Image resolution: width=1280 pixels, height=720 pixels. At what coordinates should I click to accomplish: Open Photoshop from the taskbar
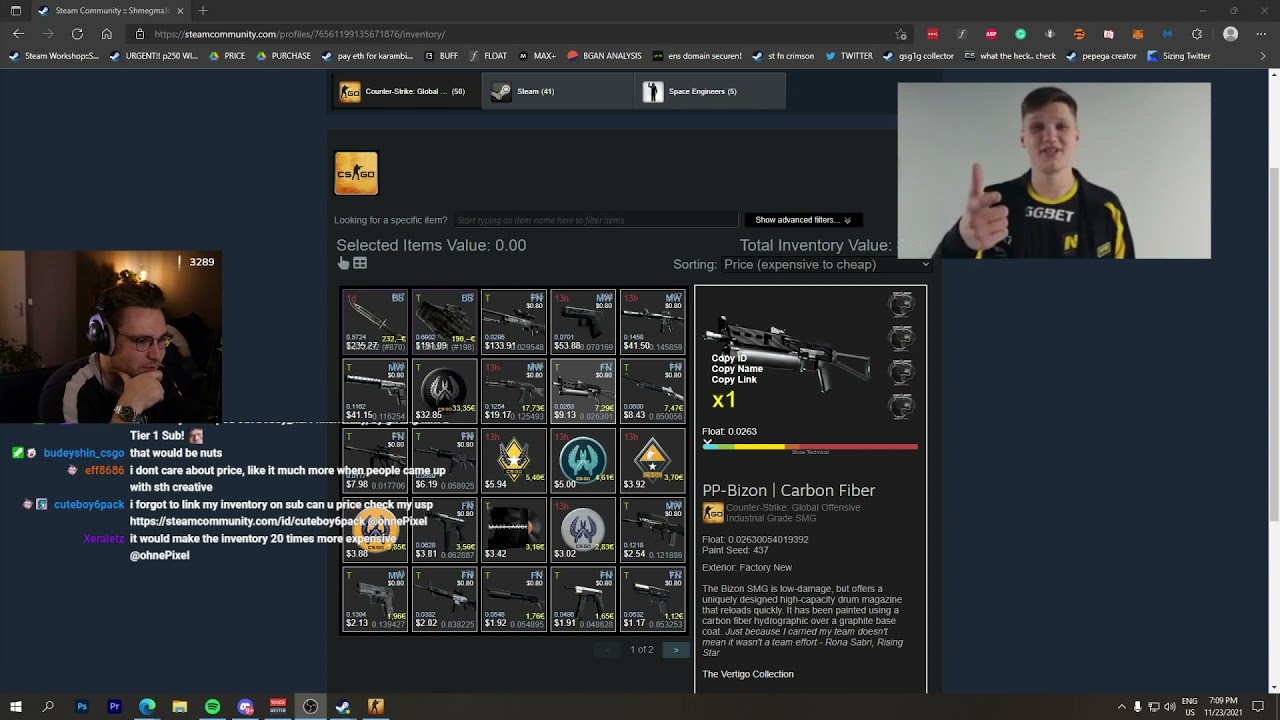82,707
